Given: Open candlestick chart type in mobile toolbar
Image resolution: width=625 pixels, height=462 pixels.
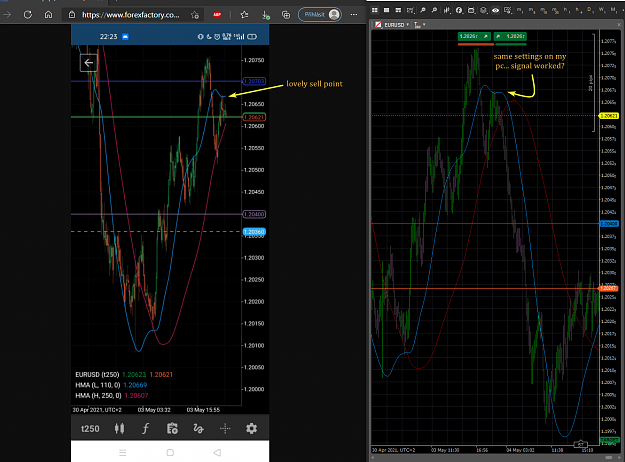Looking at the screenshot, I should (x=119, y=429).
